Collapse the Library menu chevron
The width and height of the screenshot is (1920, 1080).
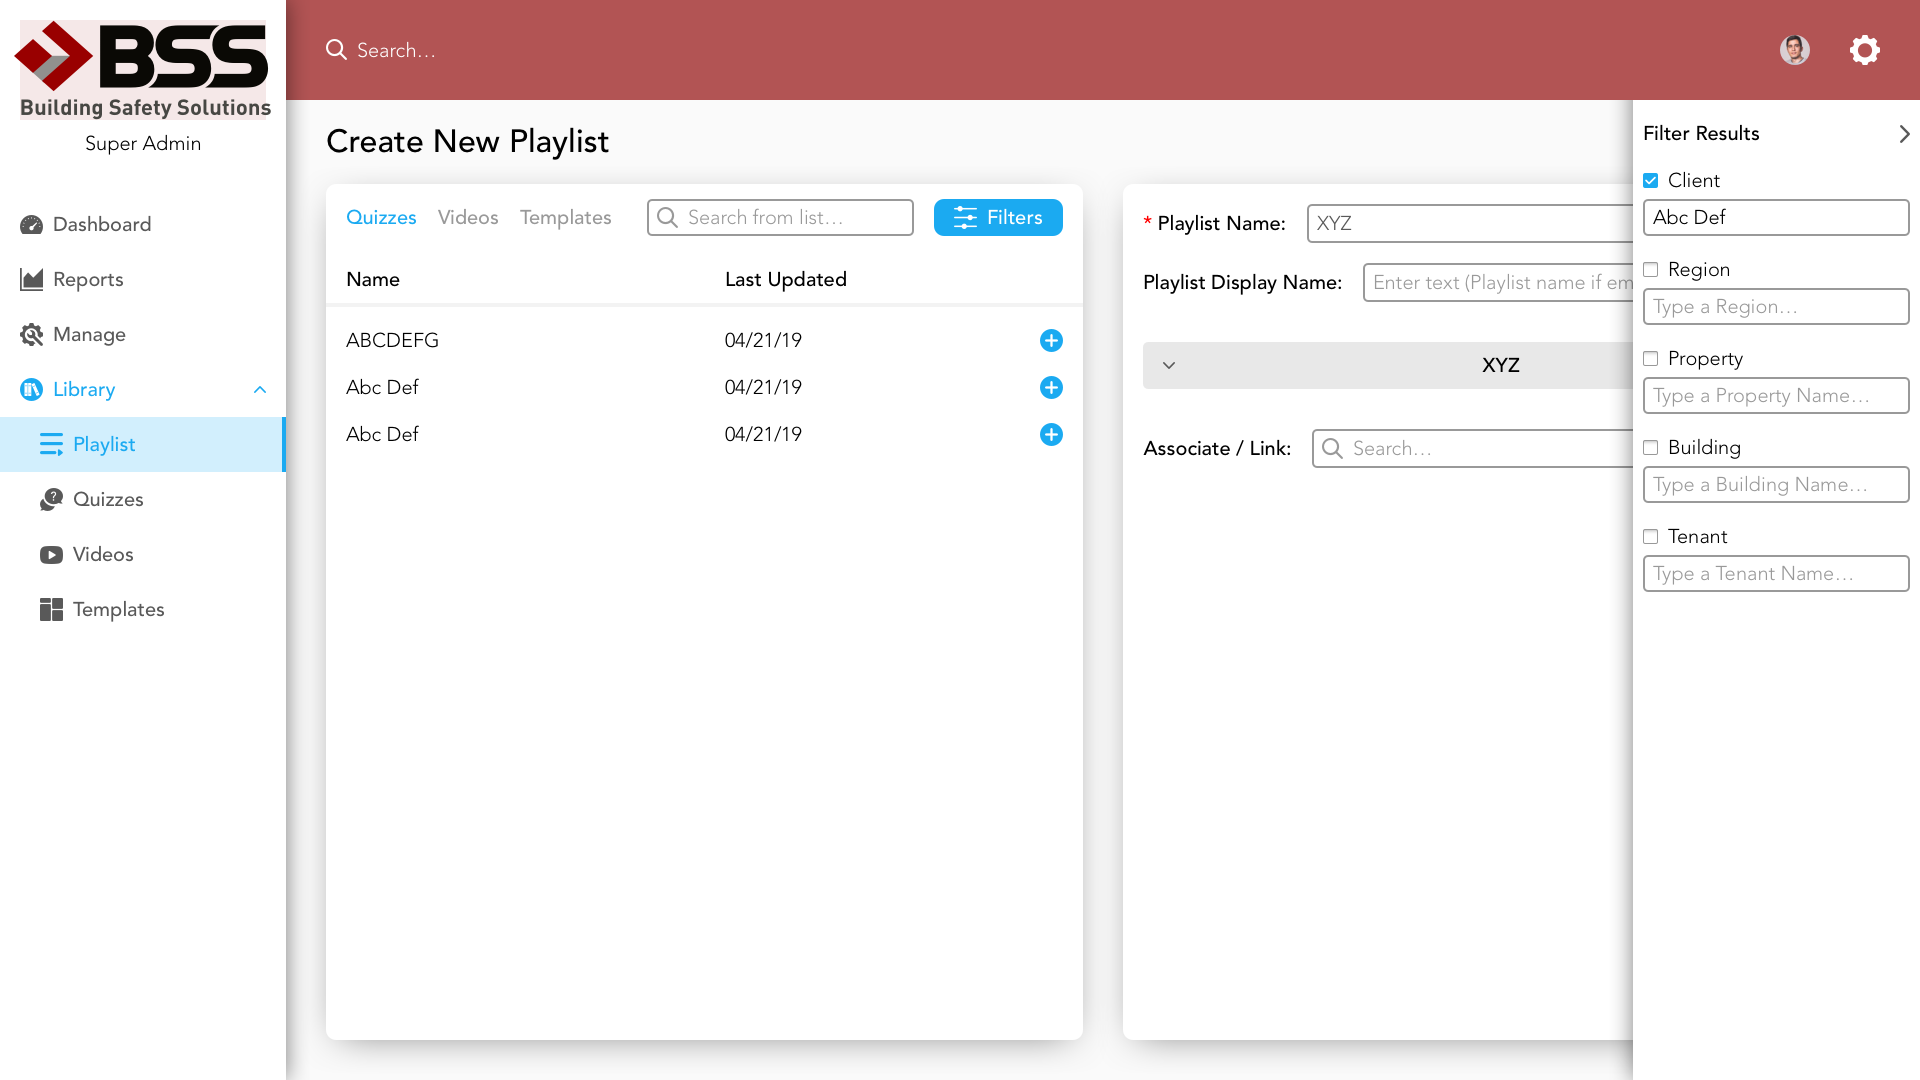point(260,390)
